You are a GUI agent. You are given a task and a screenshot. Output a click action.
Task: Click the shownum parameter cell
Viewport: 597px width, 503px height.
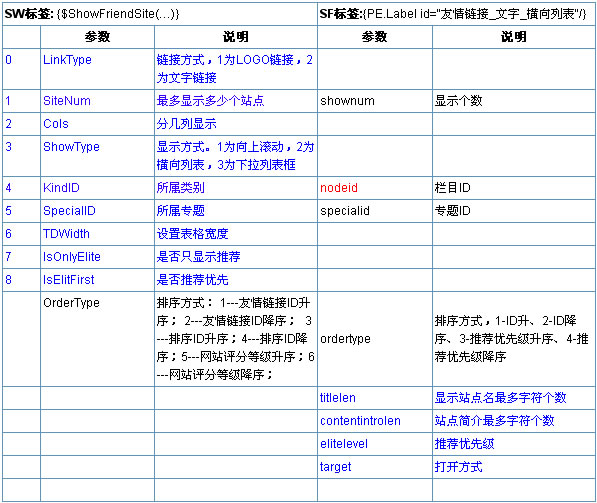pos(375,101)
